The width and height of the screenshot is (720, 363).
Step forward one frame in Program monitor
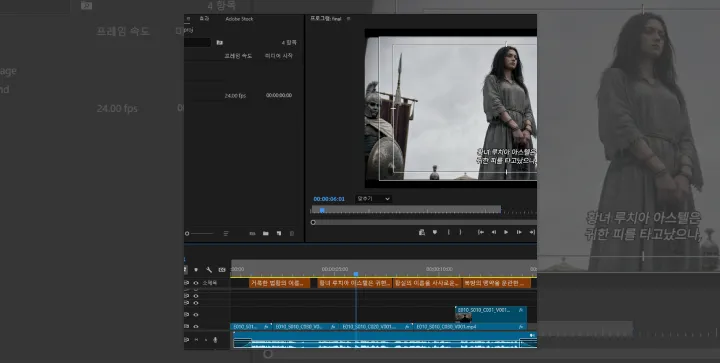pos(519,232)
